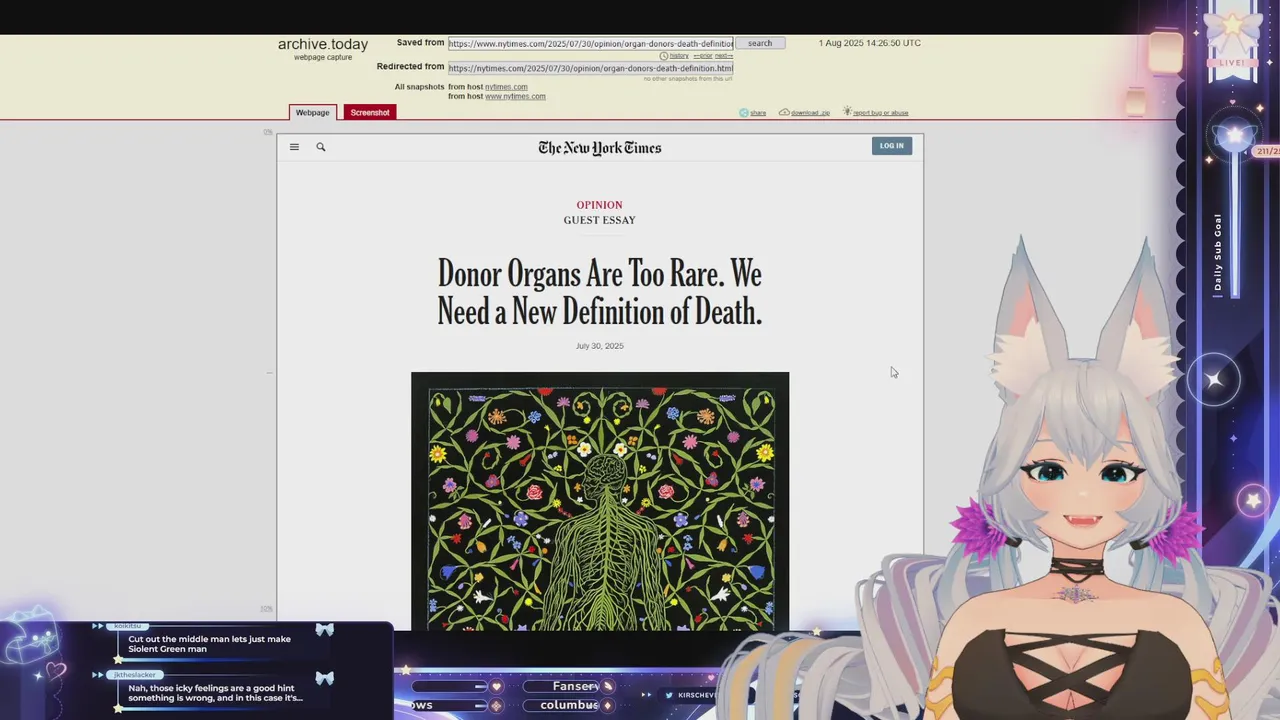This screenshot has height=720, width=1280.
Task: Click the Daily Sub Goal progress bar
Action: tap(1235, 225)
